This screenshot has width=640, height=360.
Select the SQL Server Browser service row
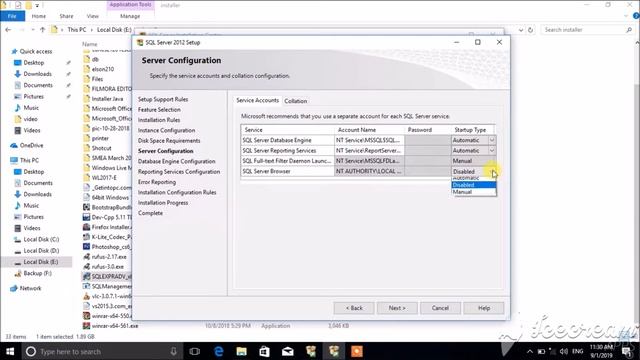tap(287, 171)
